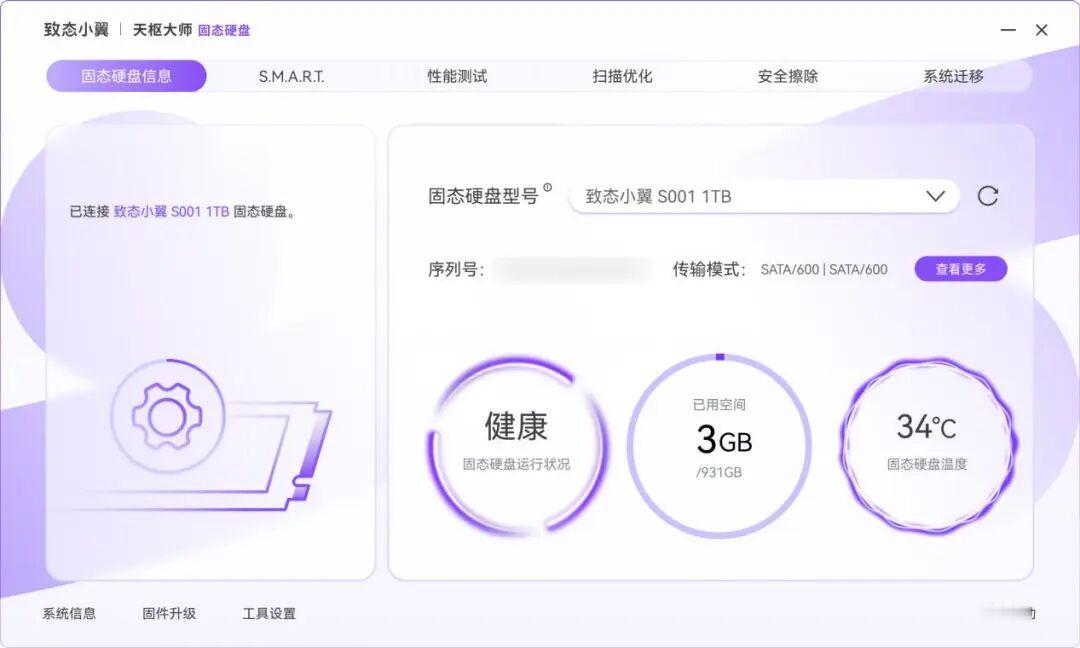Click the gear SSD illustration icon

pos(167,417)
